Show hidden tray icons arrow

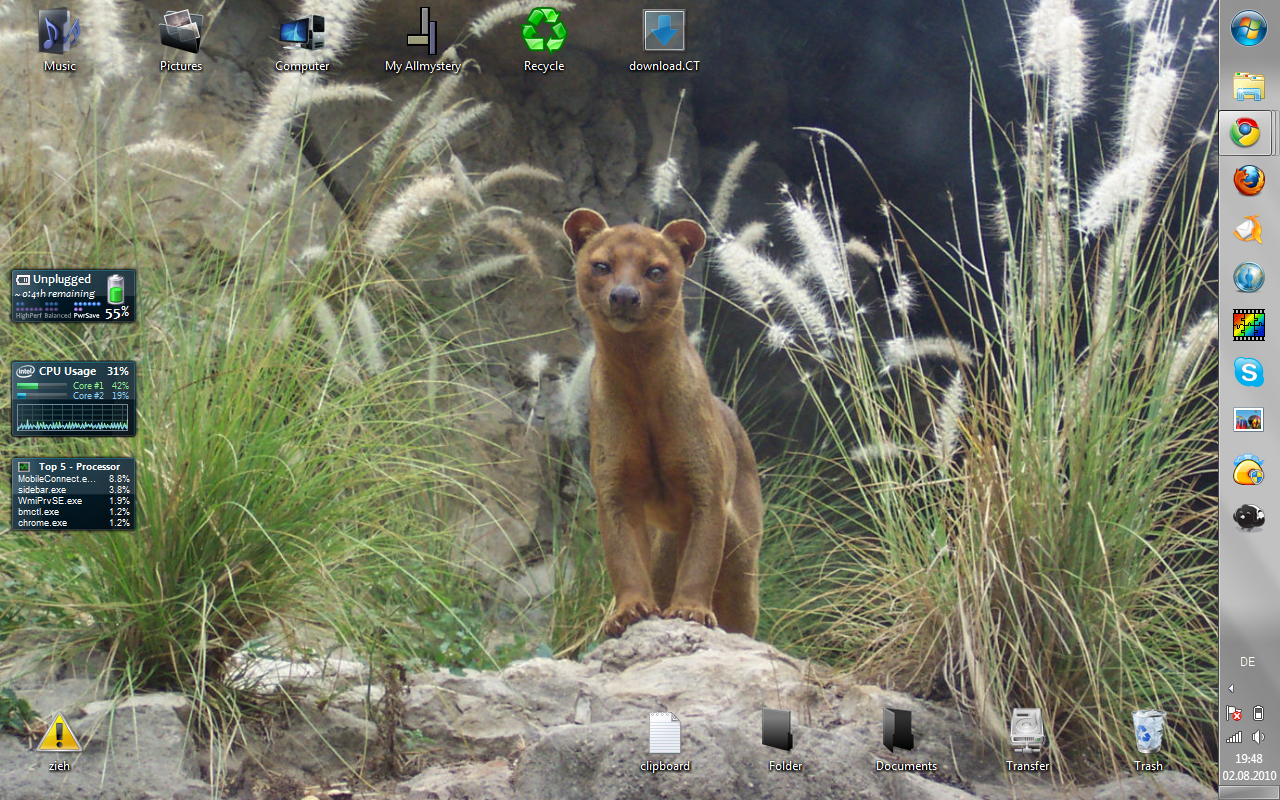tap(1231, 688)
